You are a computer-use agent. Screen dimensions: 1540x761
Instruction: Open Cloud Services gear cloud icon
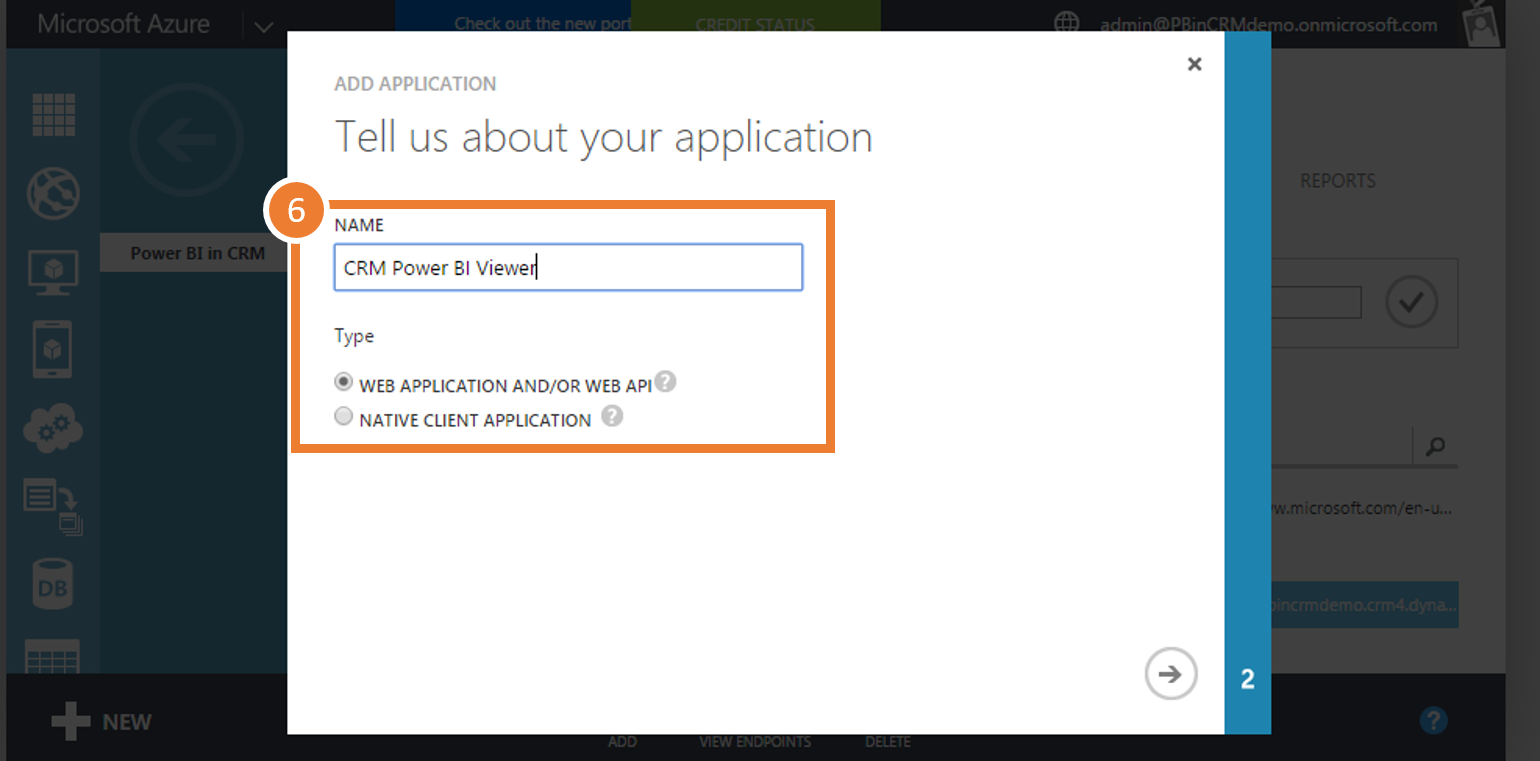[x=53, y=428]
